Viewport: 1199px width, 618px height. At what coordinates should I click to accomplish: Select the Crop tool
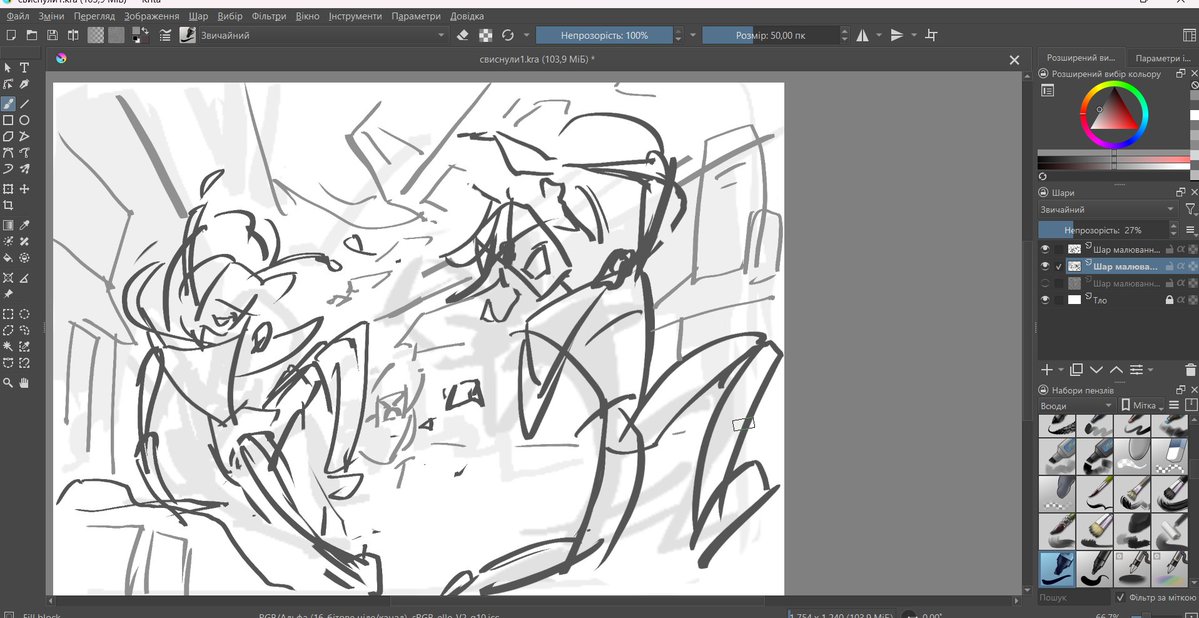(x=8, y=206)
